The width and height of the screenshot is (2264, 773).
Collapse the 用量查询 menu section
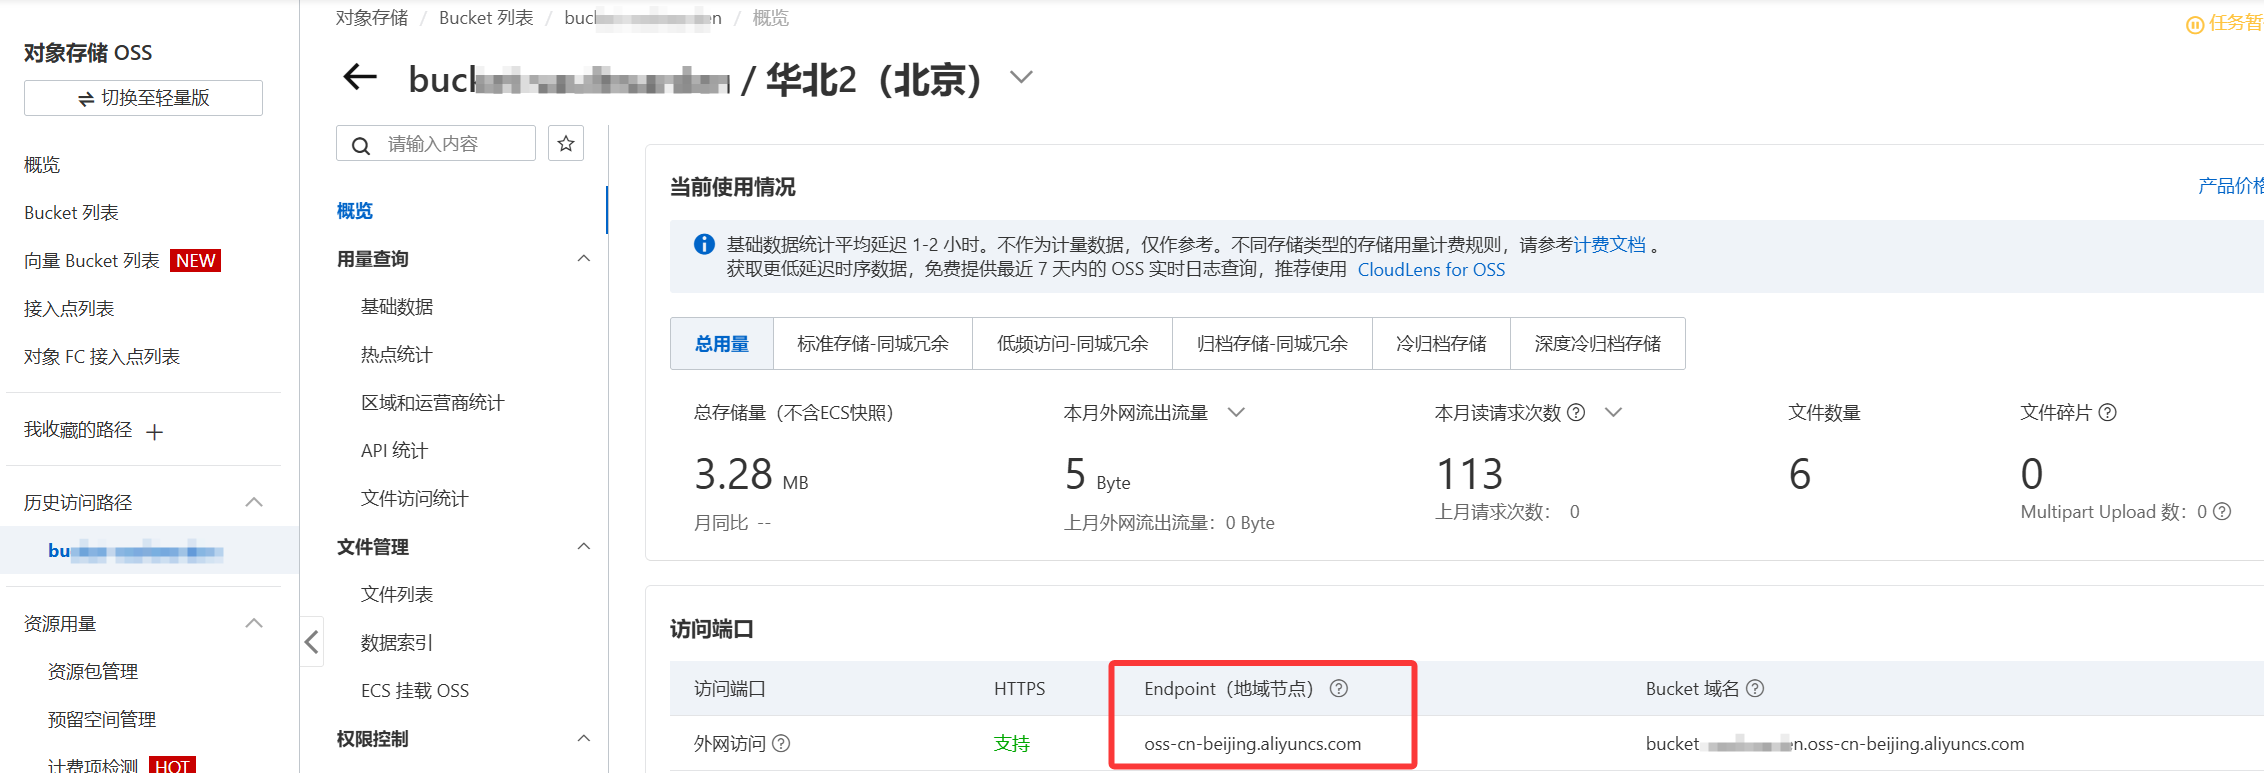[584, 259]
